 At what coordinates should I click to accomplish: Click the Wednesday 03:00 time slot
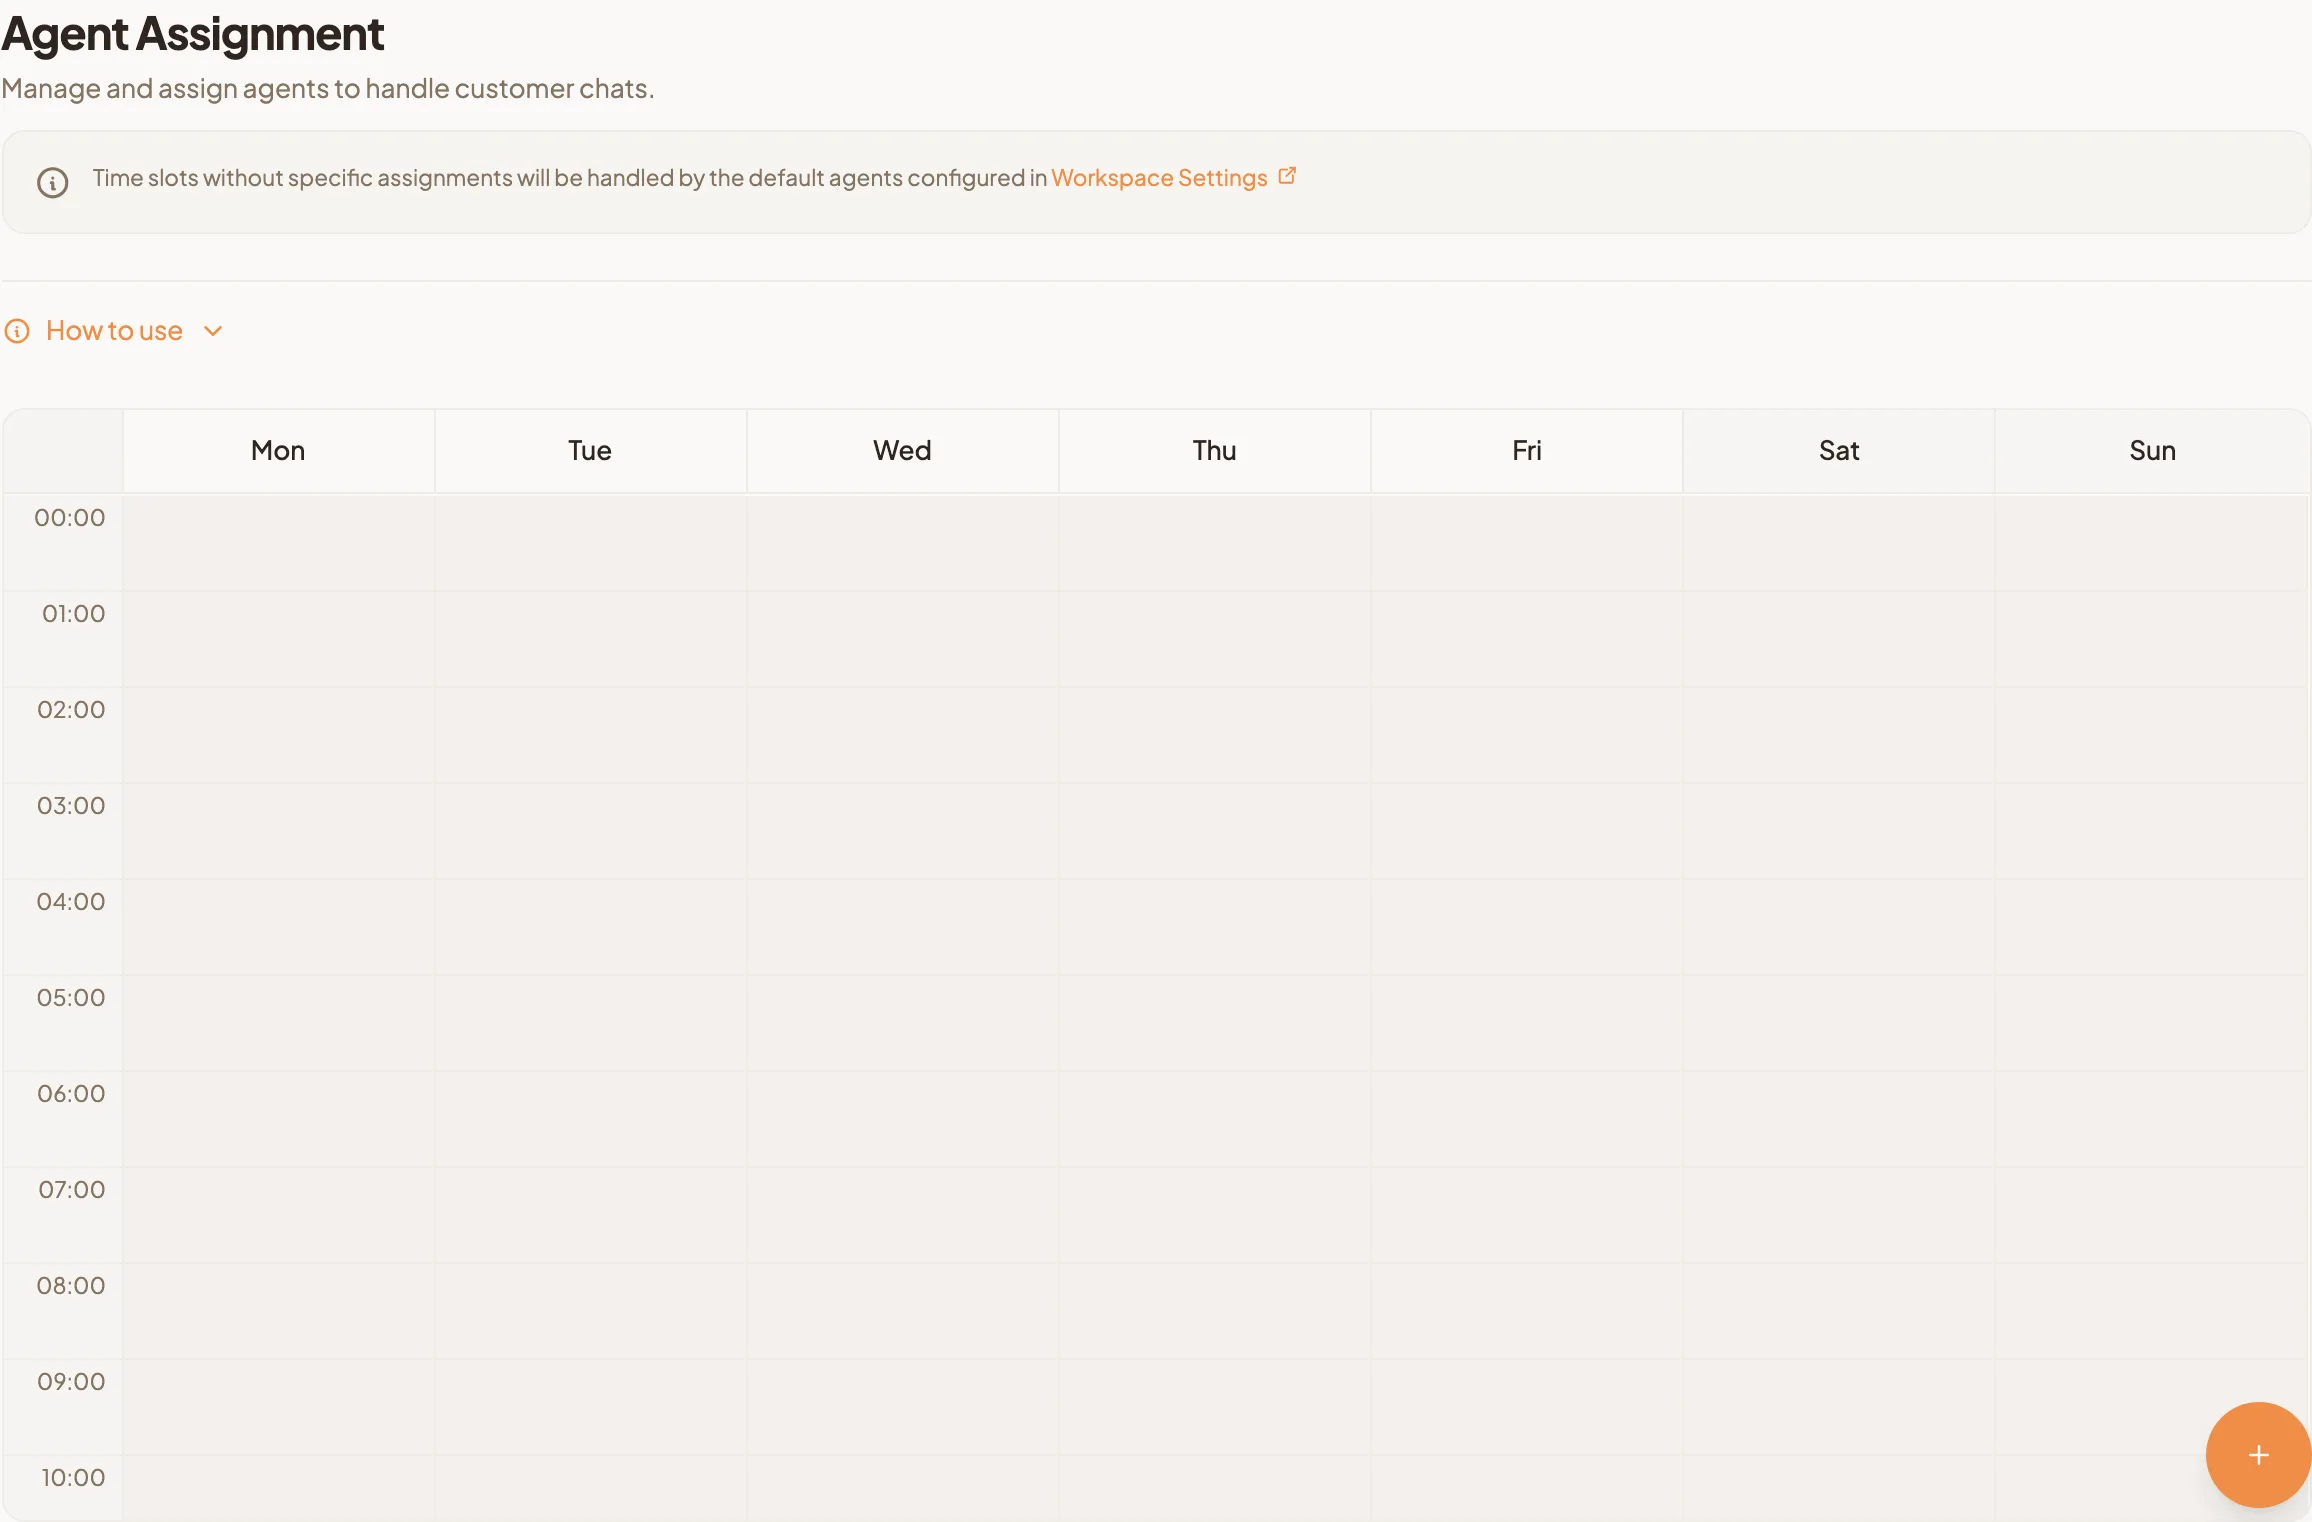(902, 831)
